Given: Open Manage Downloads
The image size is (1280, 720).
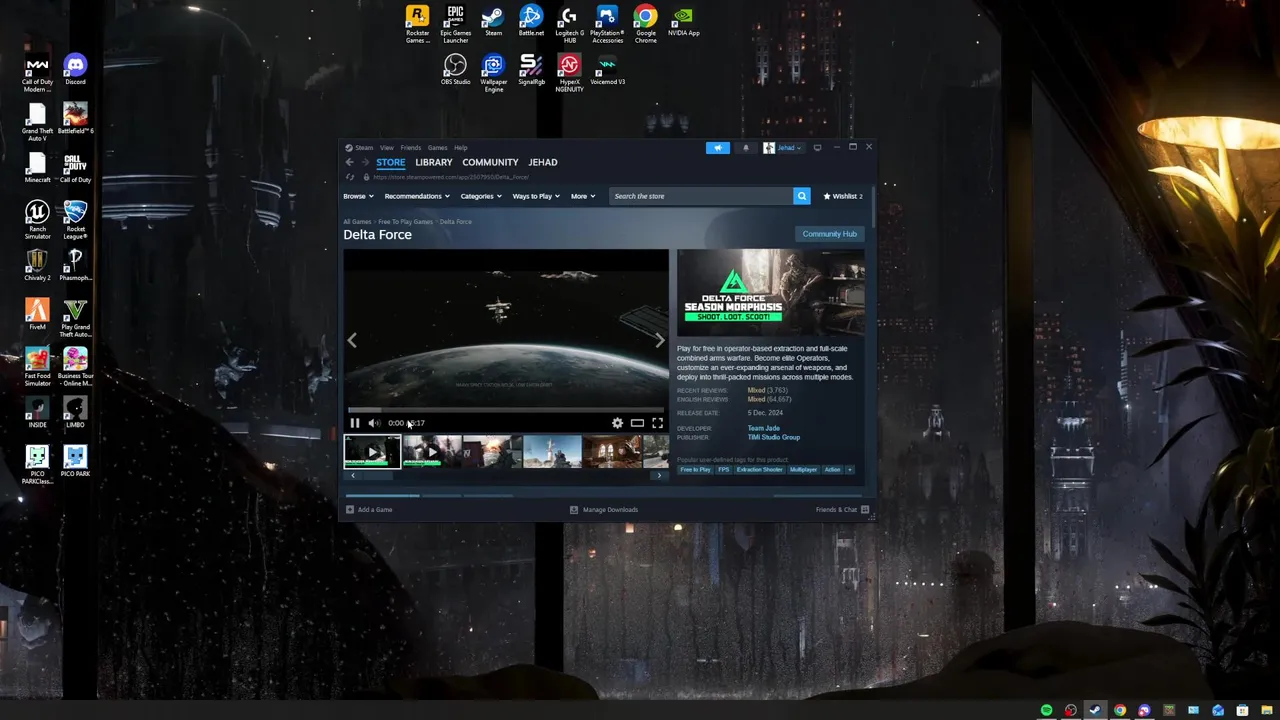Looking at the screenshot, I should point(604,510).
